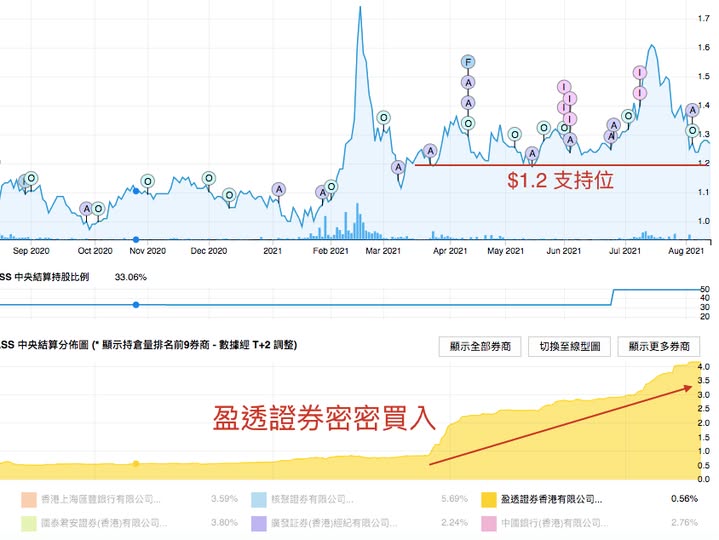Select the O marker at Nov 2020
Viewport: 719px width, 540px height.
click(x=148, y=182)
